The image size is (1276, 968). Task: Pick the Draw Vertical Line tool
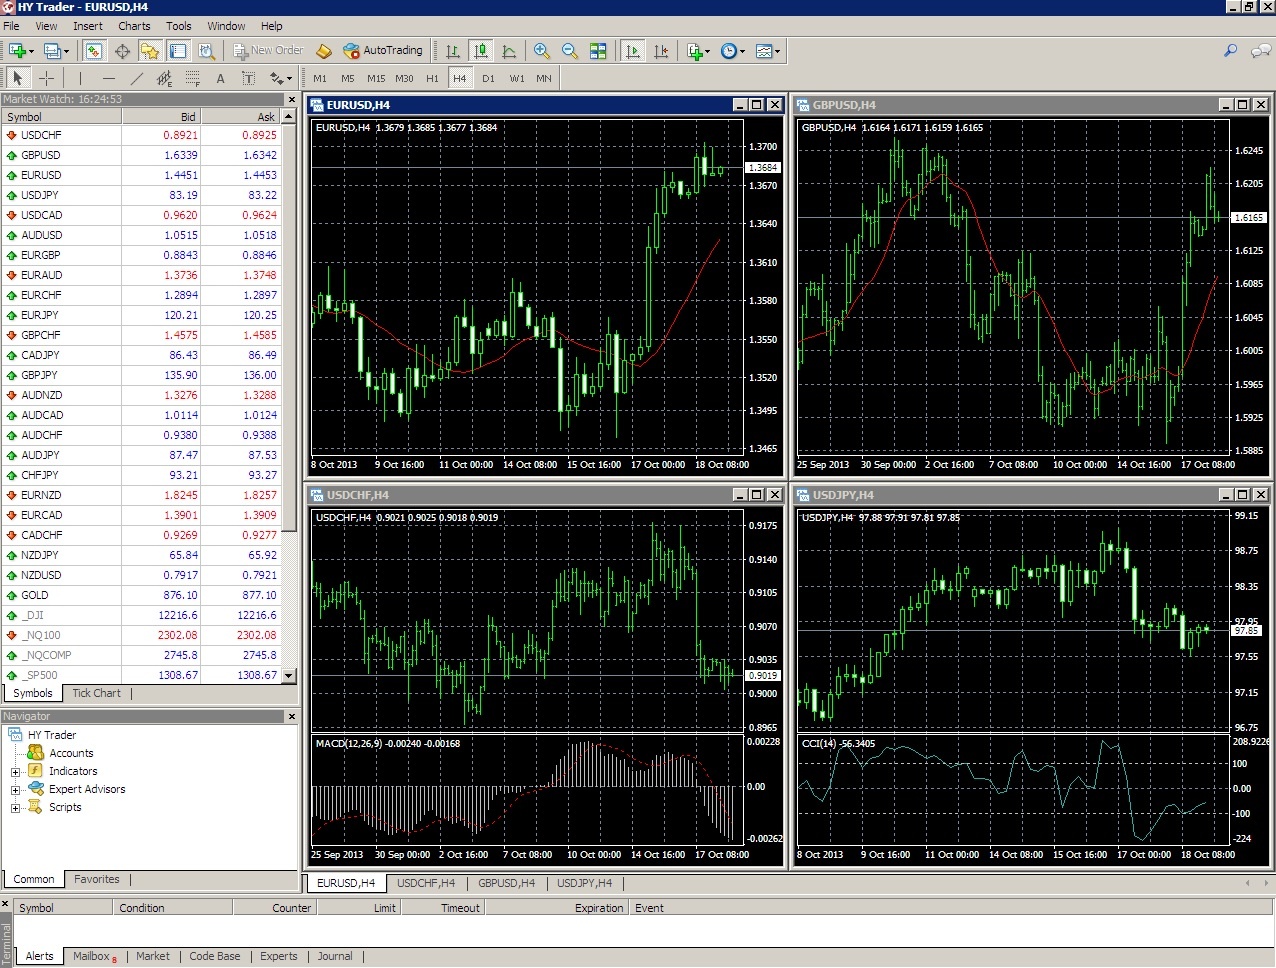click(x=80, y=78)
